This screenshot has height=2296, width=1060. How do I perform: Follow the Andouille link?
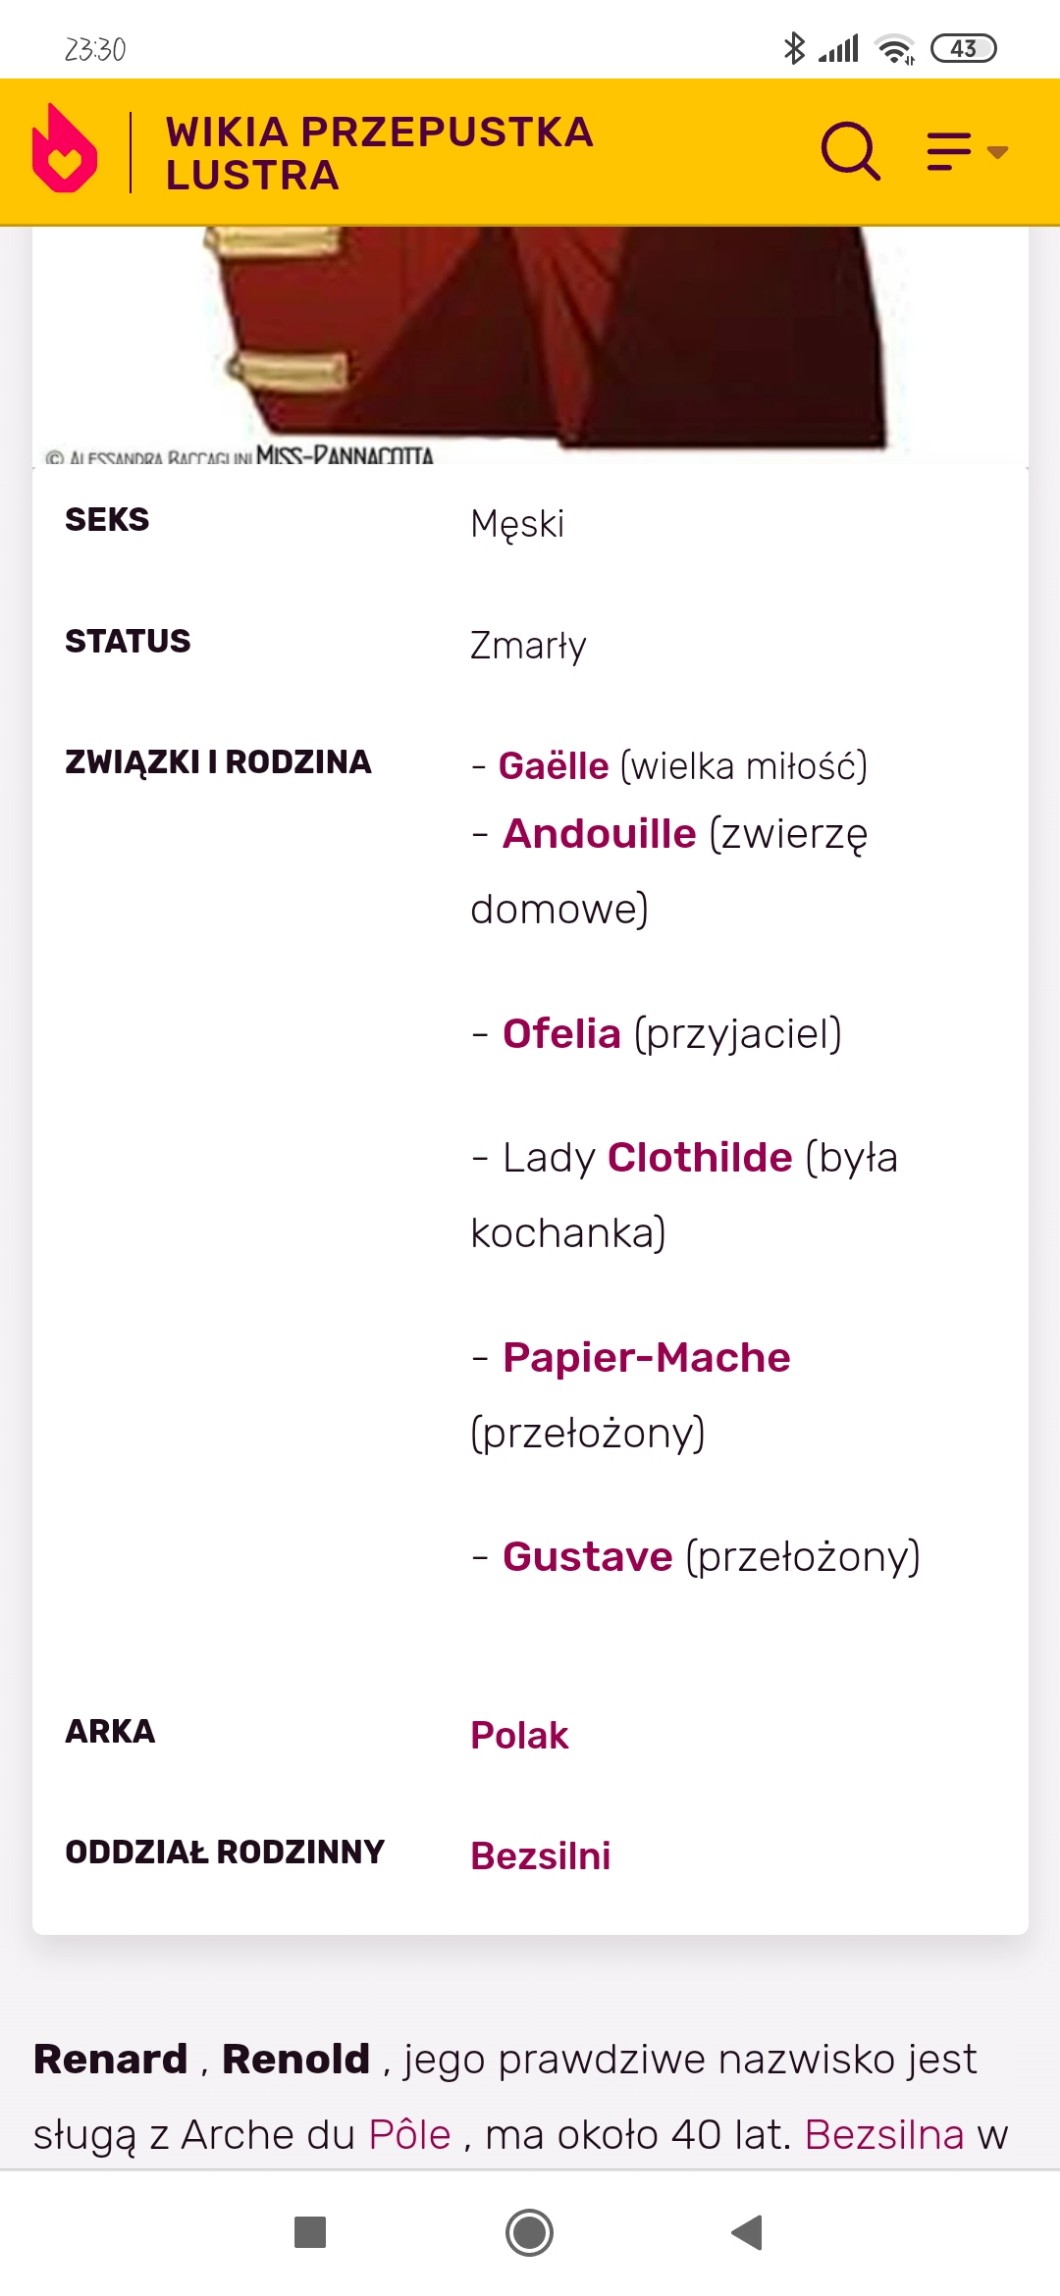point(599,834)
